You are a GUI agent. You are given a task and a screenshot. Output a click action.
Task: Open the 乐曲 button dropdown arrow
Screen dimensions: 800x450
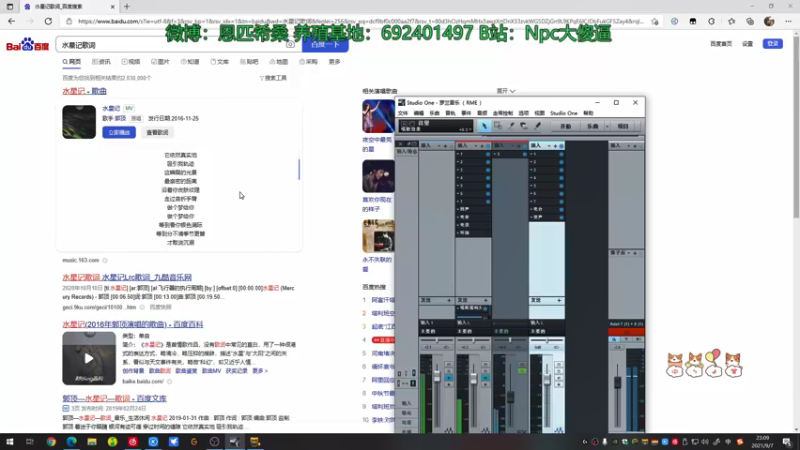[x=607, y=127]
